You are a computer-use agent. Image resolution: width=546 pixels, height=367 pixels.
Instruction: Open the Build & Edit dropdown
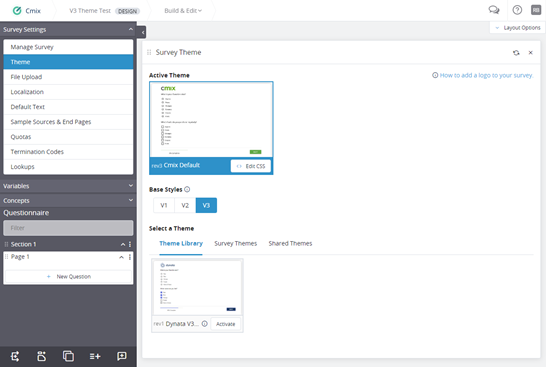tap(183, 11)
